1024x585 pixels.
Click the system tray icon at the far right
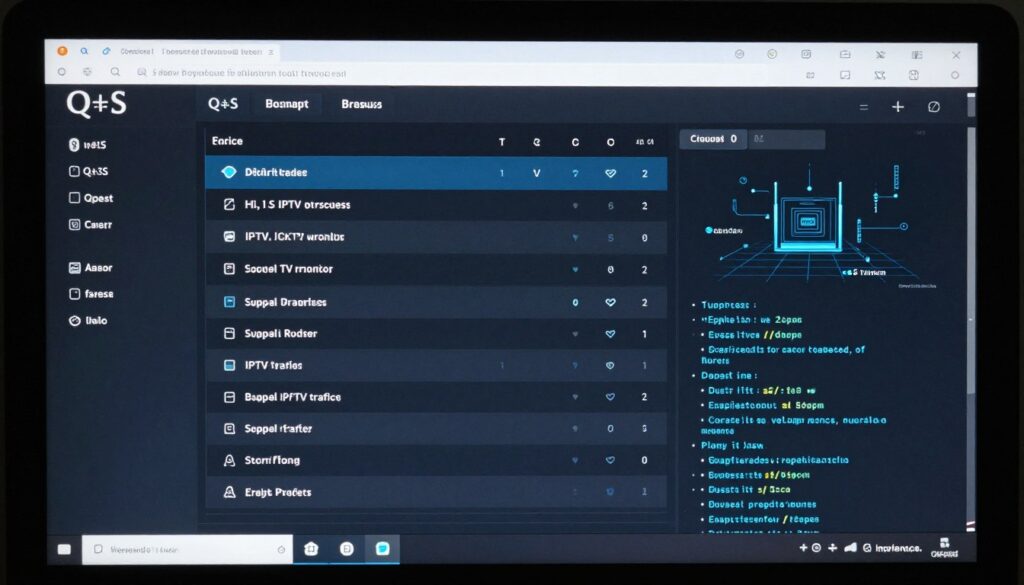(944, 548)
